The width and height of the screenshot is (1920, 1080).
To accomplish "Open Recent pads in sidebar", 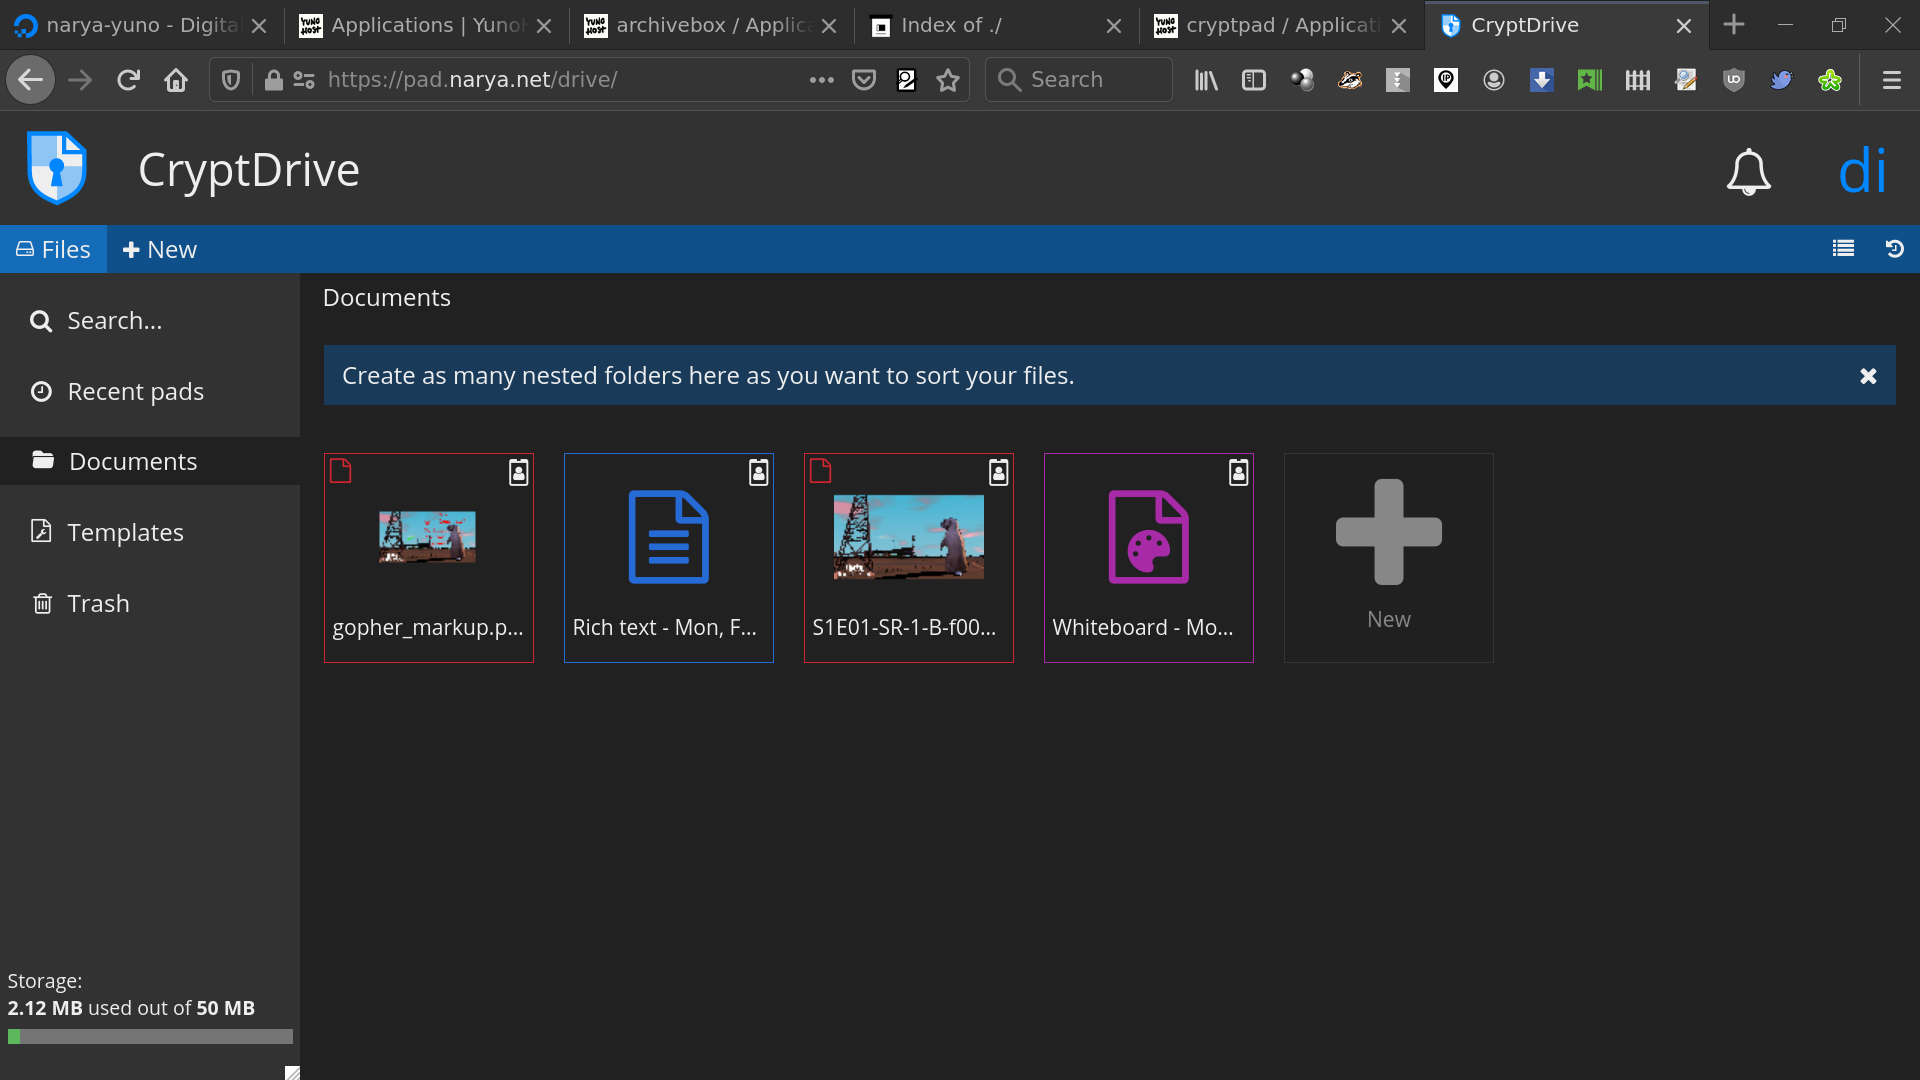I will click(x=135, y=392).
